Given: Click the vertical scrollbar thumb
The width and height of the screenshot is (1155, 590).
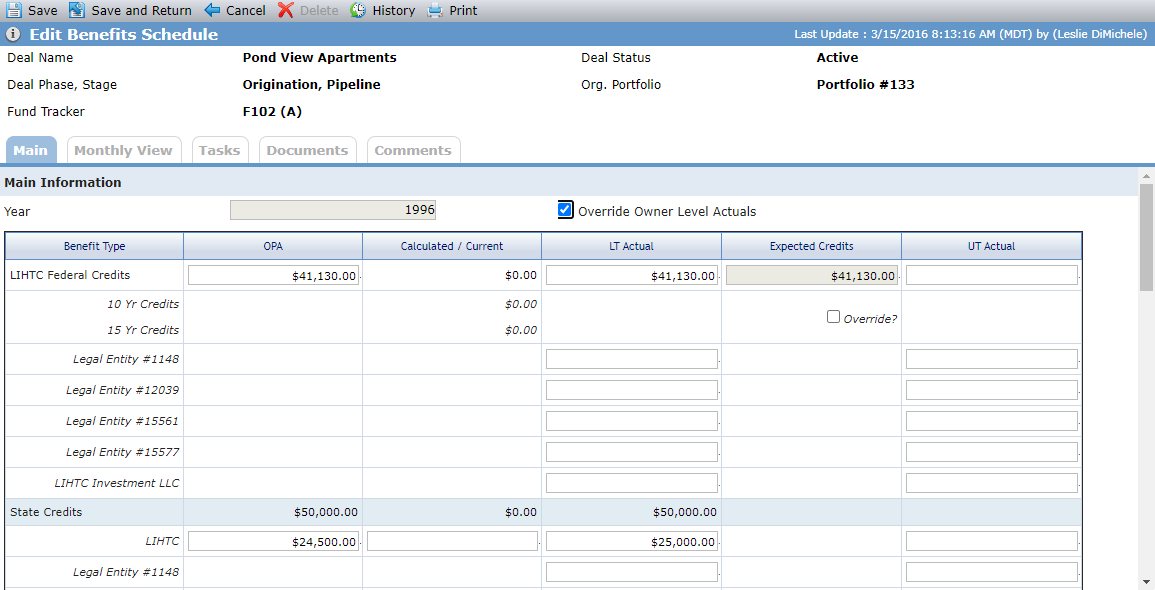Looking at the screenshot, I should point(1145,237).
